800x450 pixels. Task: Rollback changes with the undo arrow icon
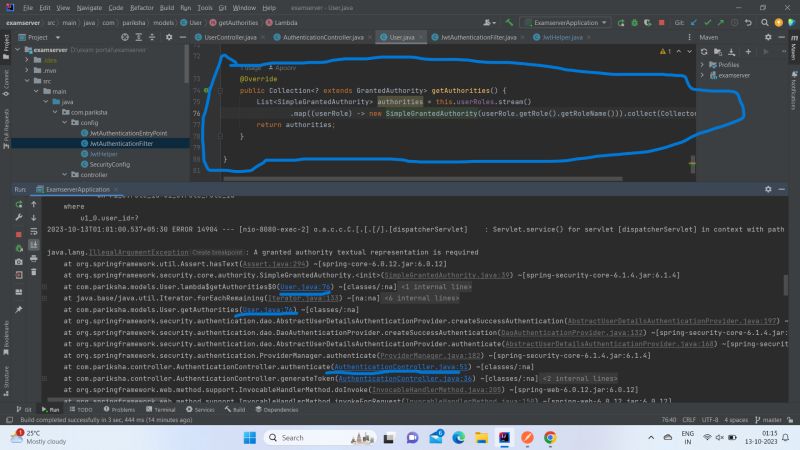[x=748, y=22]
